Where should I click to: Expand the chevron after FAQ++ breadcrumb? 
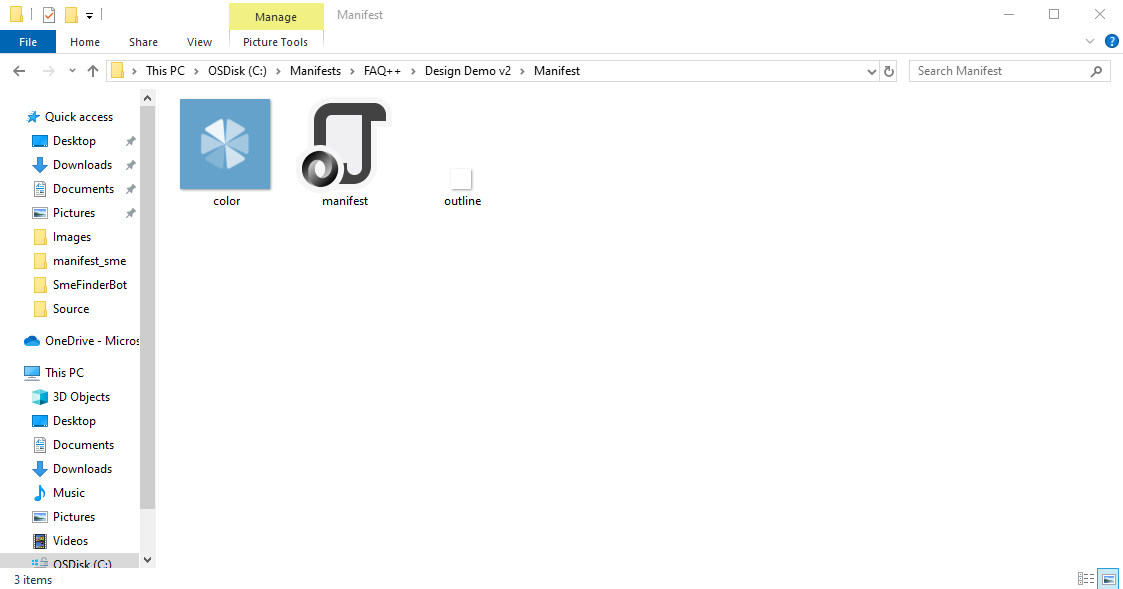coord(413,71)
